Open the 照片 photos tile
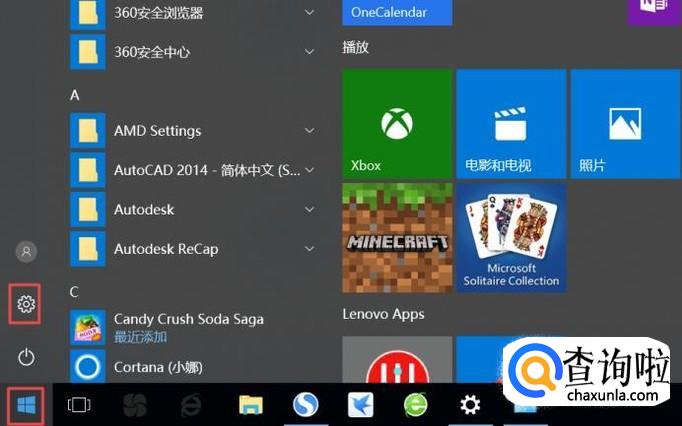 [625, 123]
